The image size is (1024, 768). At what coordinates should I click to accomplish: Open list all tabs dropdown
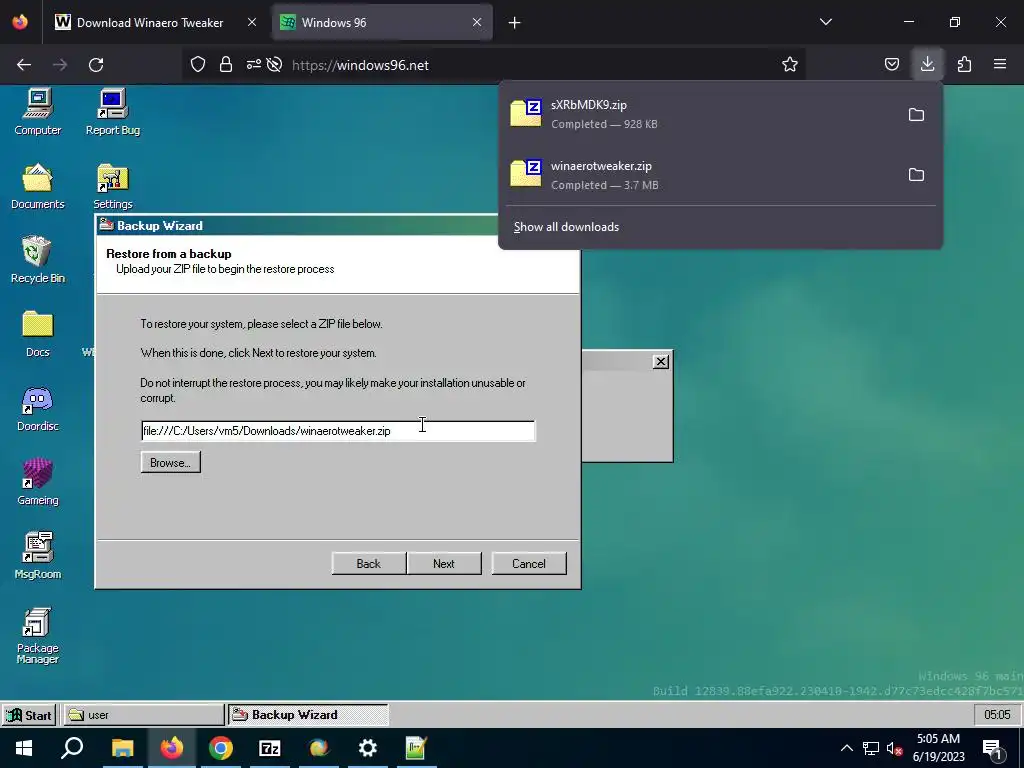825,22
